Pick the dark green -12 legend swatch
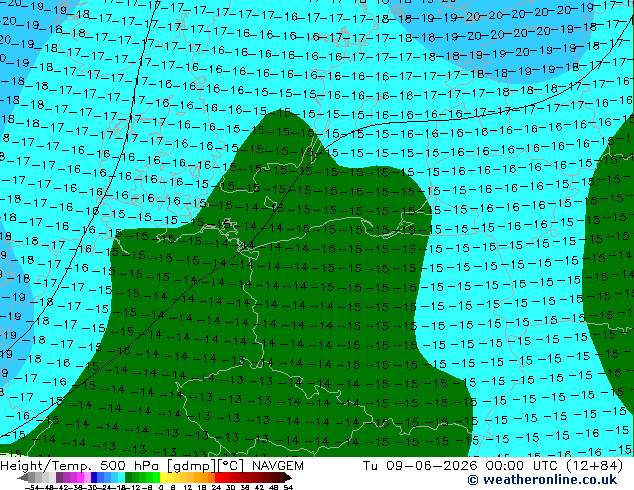This screenshot has height=490, width=634. click(x=129, y=477)
